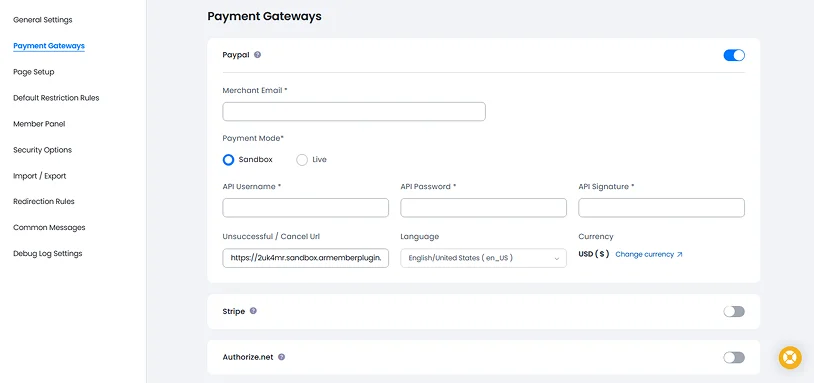The width and height of the screenshot is (814, 383).
Task: Click the Paypal help question-mark icon
Action: tap(257, 54)
